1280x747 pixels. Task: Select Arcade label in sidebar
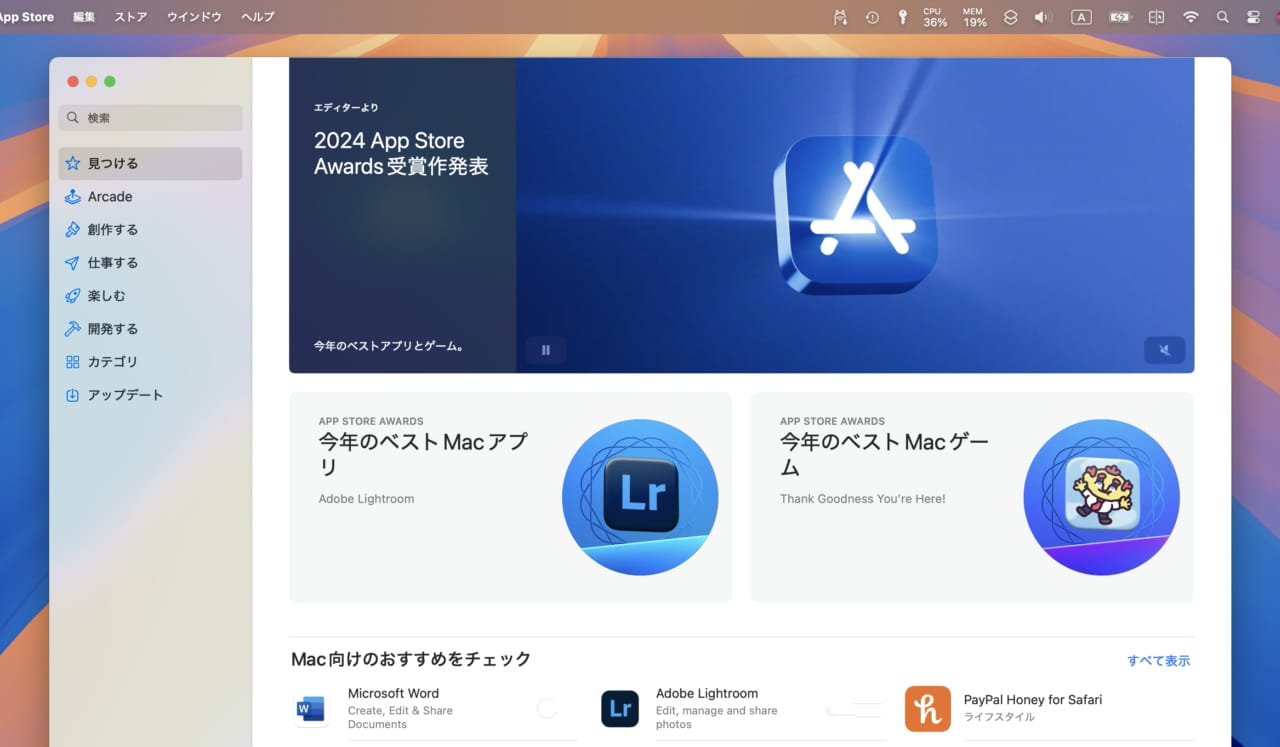click(110, 197)
